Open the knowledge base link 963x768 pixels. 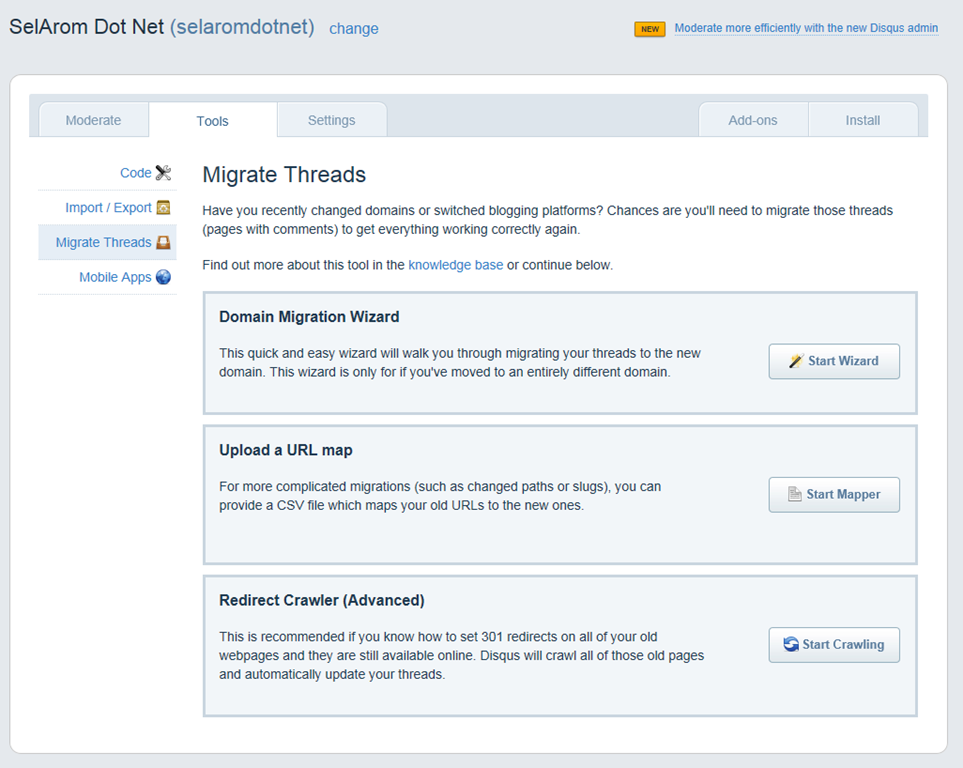tap(455, 265)
